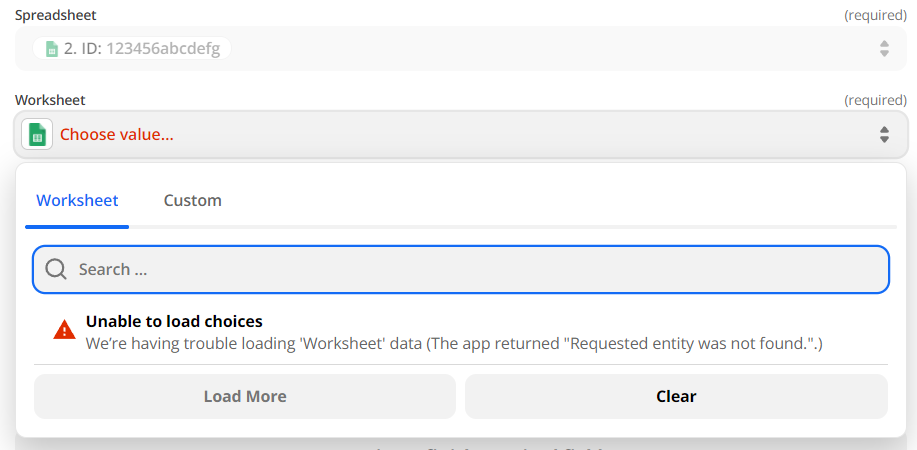Click '(required)' next to Spreadsheet

pos(875,15)
